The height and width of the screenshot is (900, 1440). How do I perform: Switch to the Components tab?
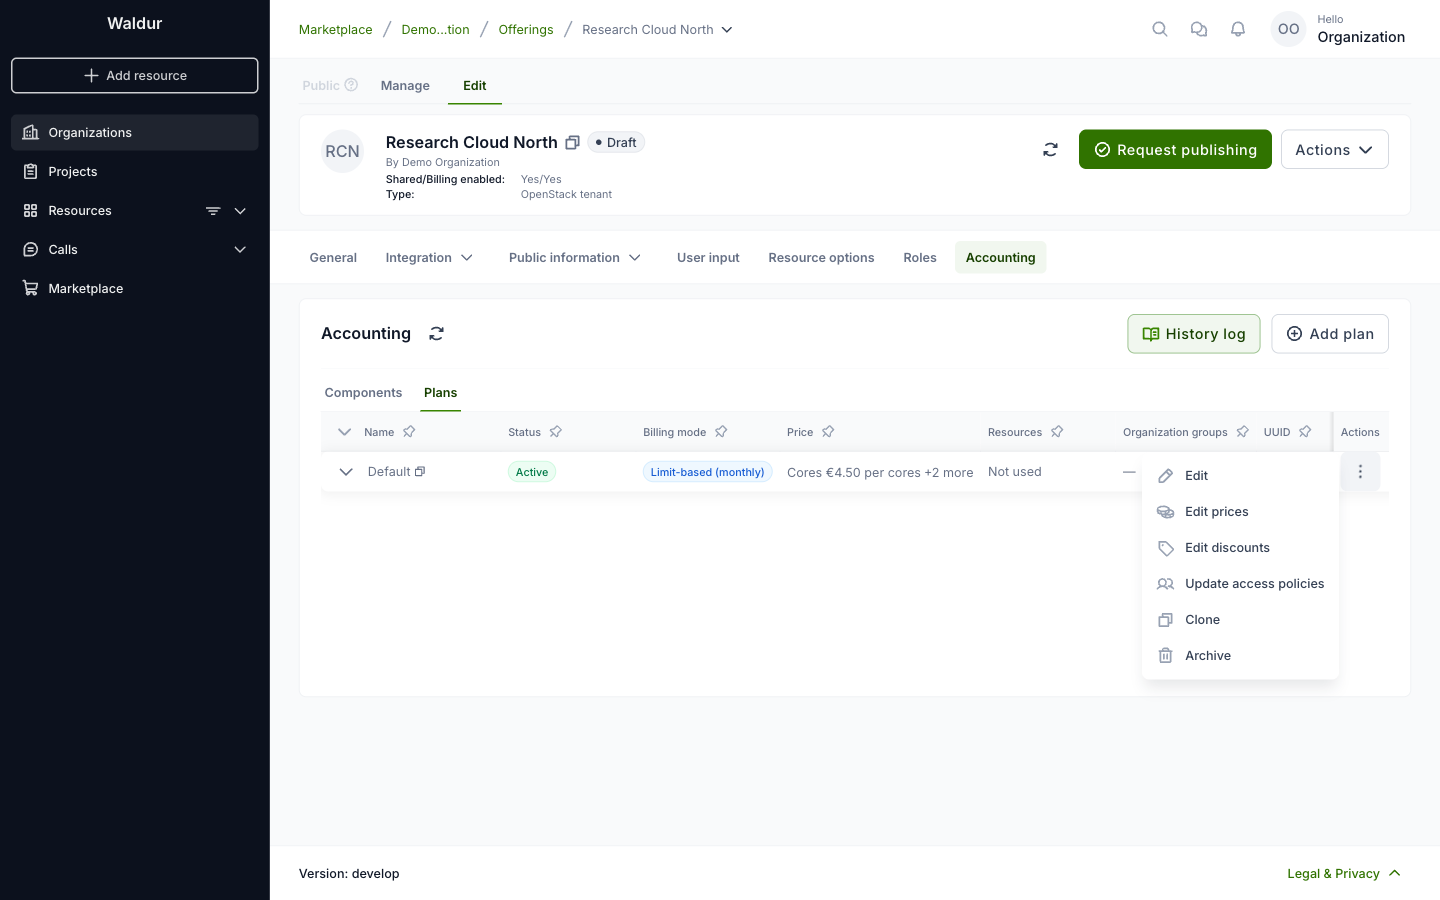pos(363,392)
